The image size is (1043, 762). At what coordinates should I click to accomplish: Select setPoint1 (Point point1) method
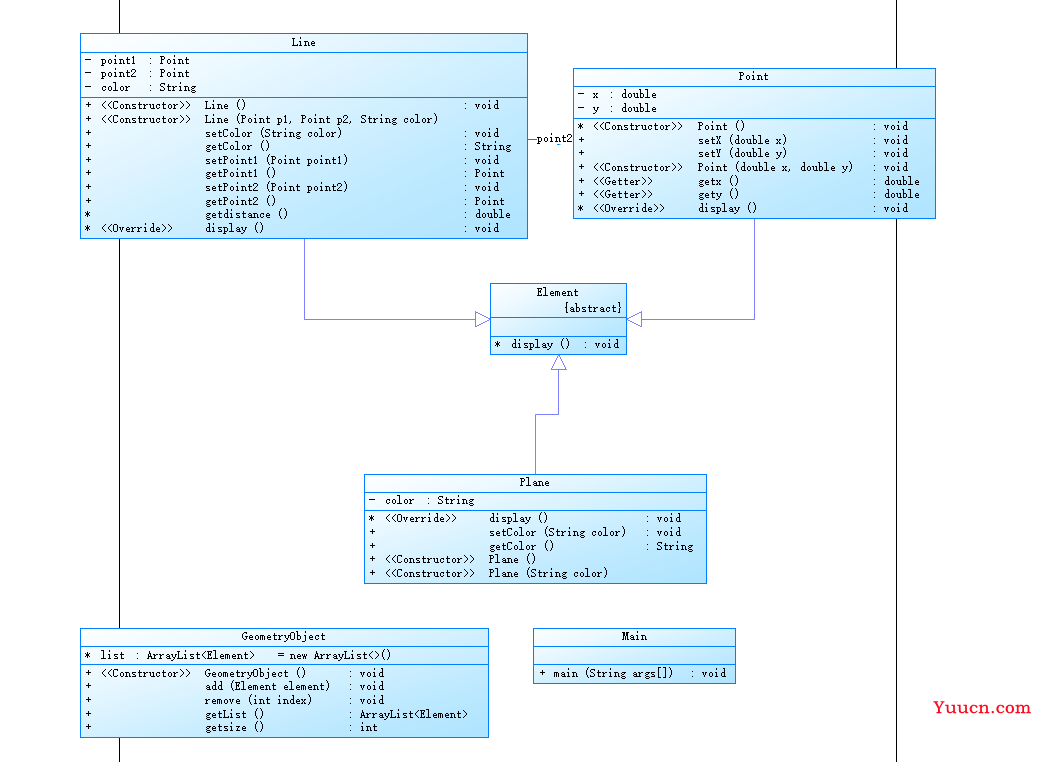coord(276,160)
